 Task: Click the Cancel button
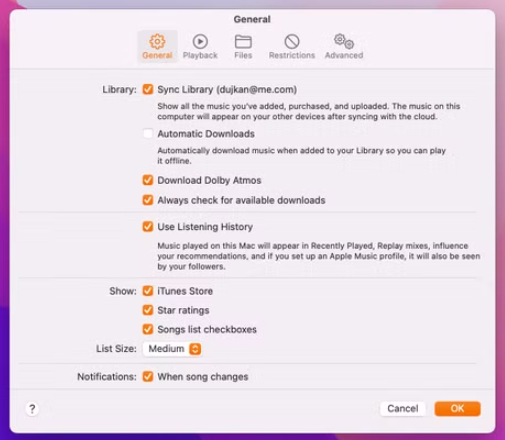(403, 409)
